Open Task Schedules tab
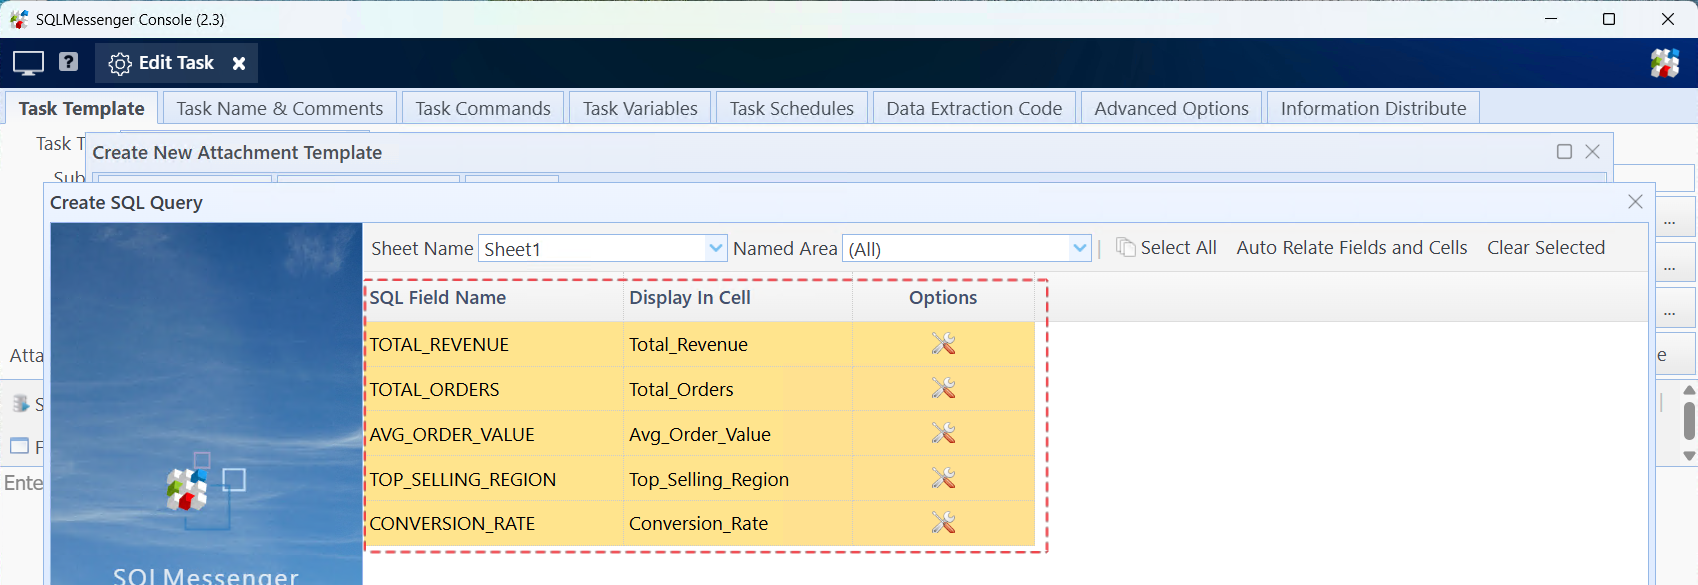 click(792, 108)
